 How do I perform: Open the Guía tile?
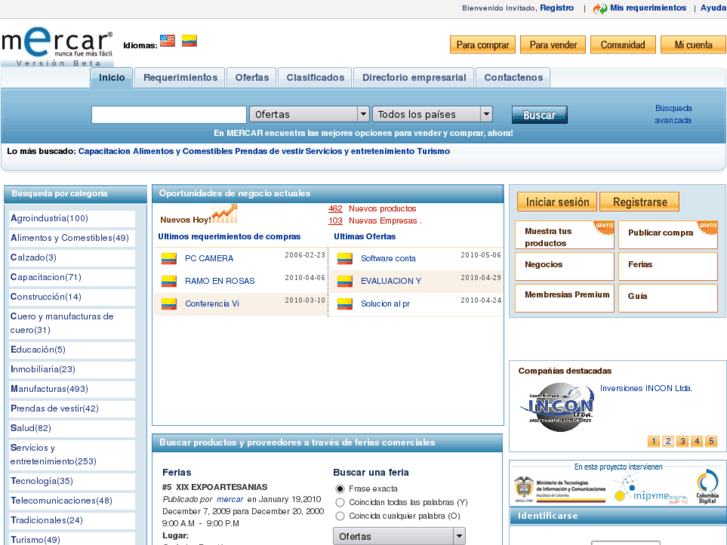click(668, 298)
